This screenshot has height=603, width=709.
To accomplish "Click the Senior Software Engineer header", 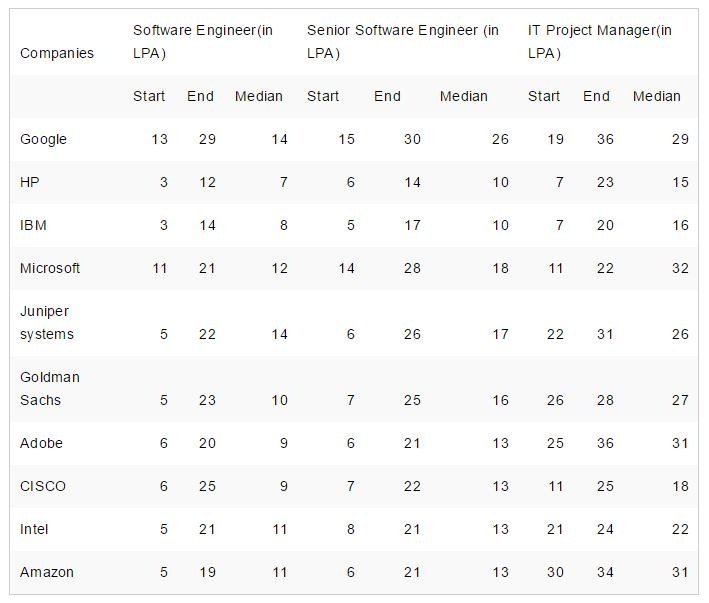I will (x=403, y=41).
